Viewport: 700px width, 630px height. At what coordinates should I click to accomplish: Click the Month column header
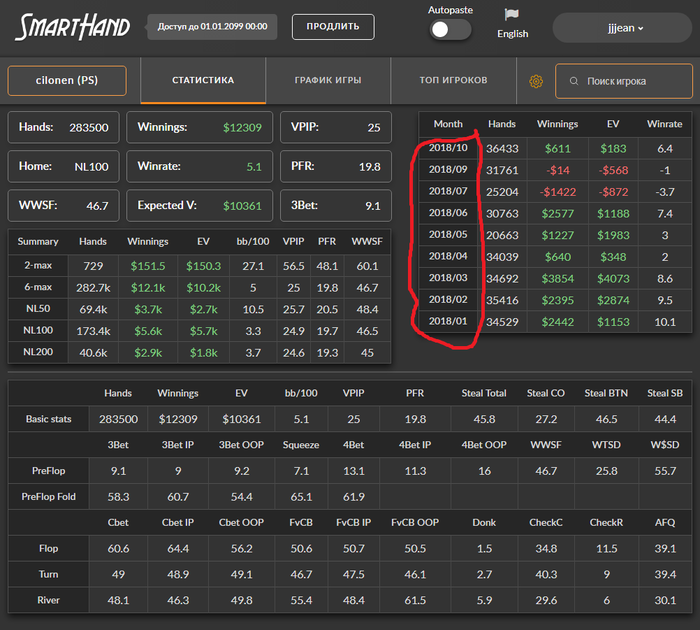tap(448, 124)
